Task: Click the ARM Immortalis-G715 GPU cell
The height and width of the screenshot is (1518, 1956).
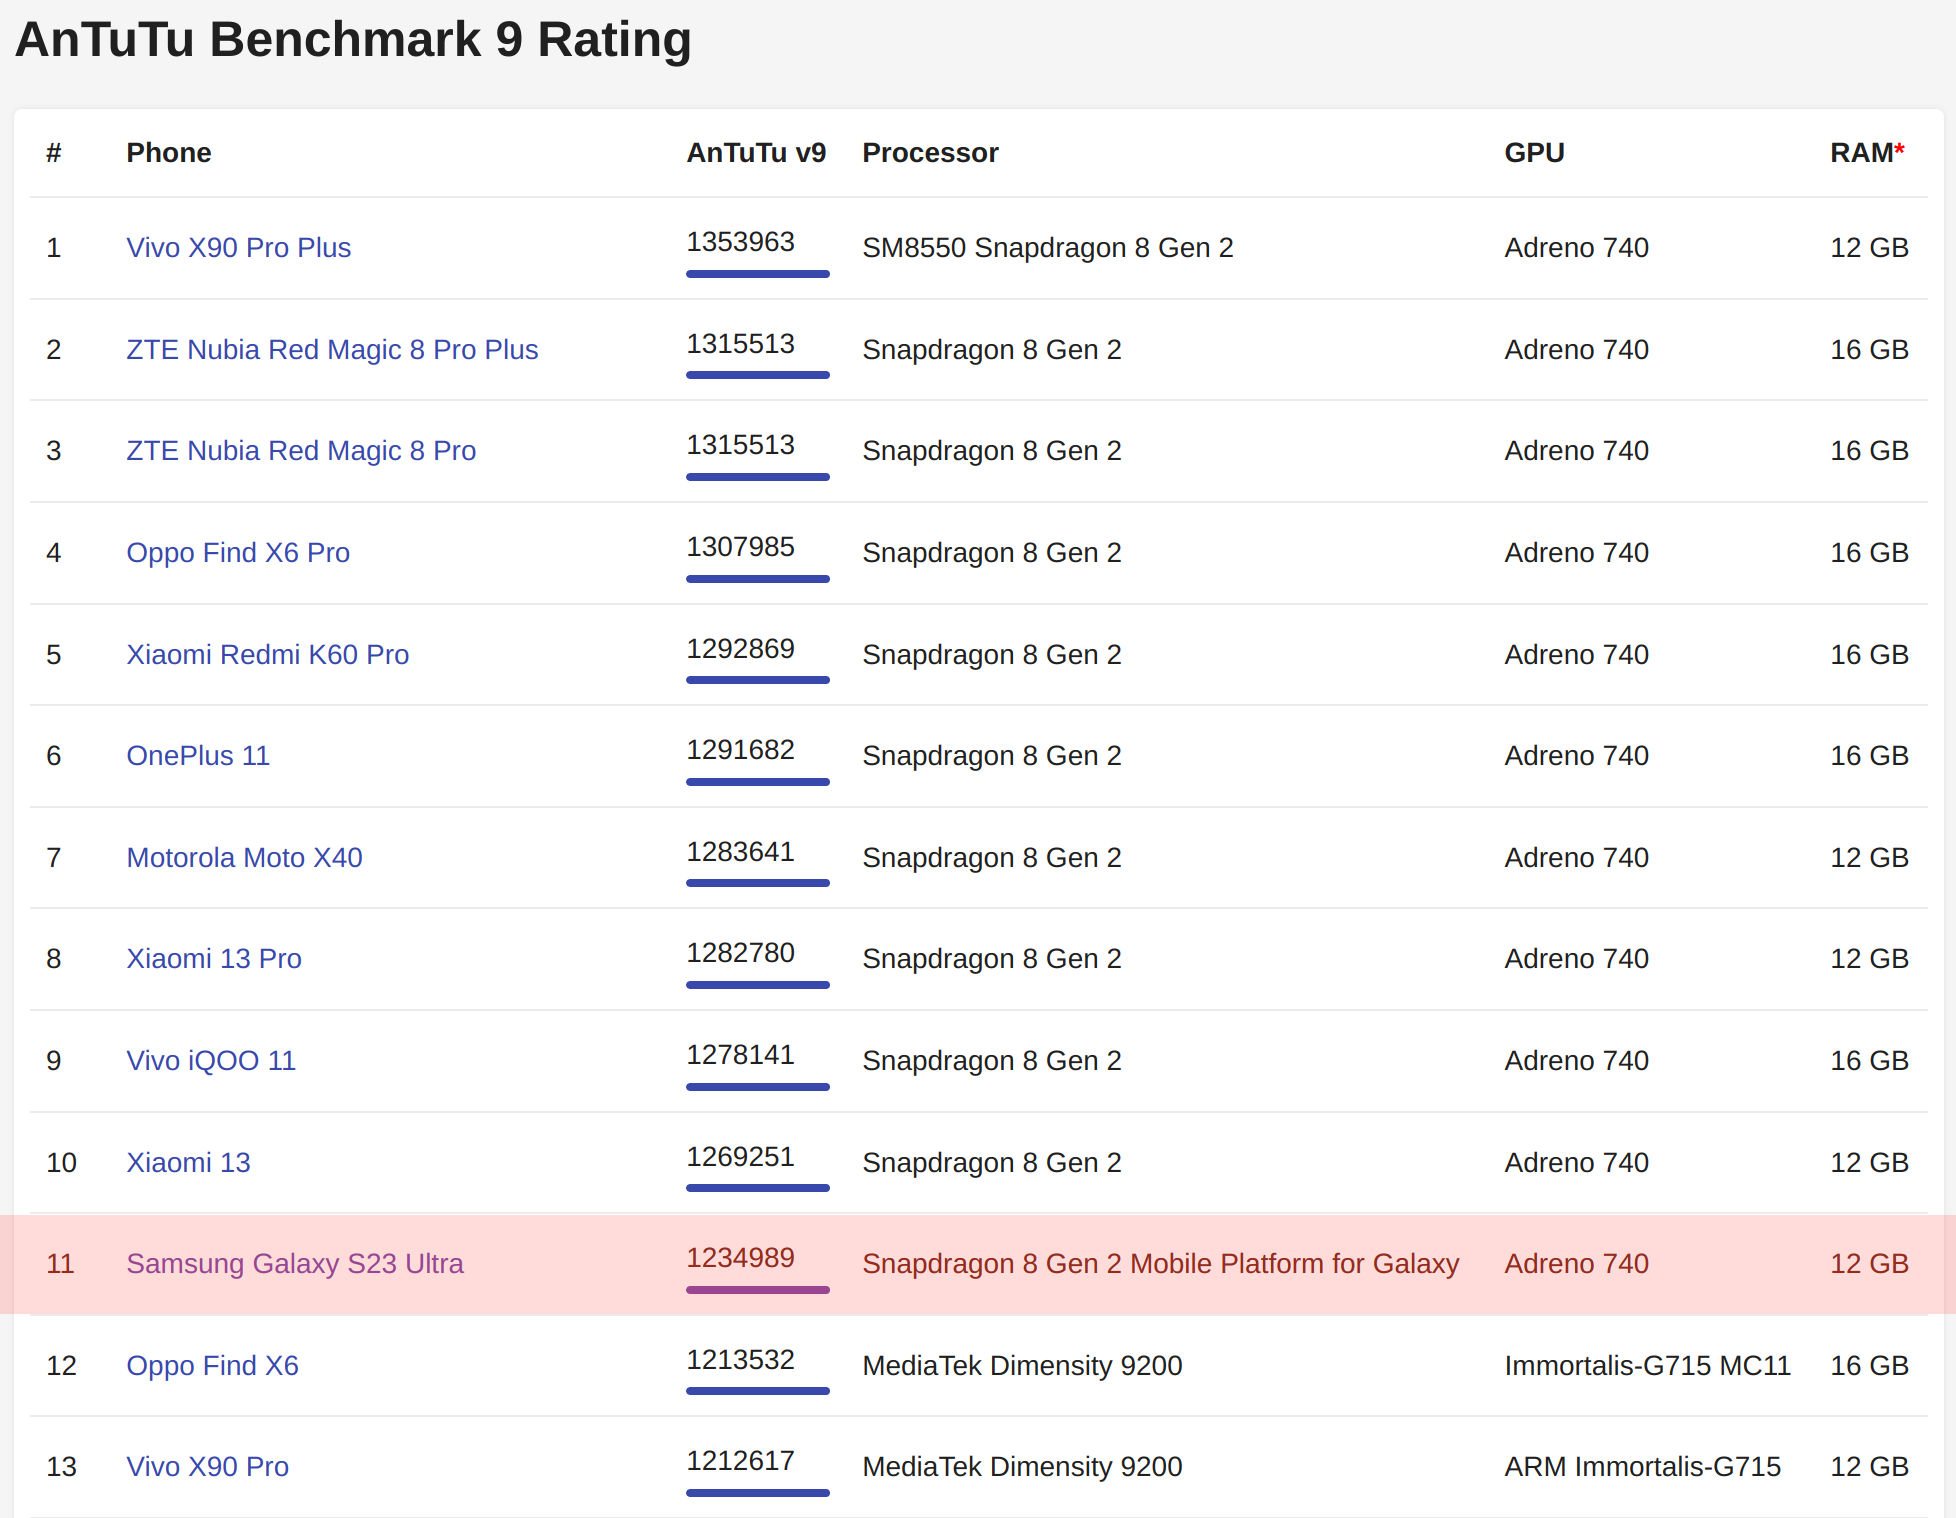Action: tap(1642, 1467)
